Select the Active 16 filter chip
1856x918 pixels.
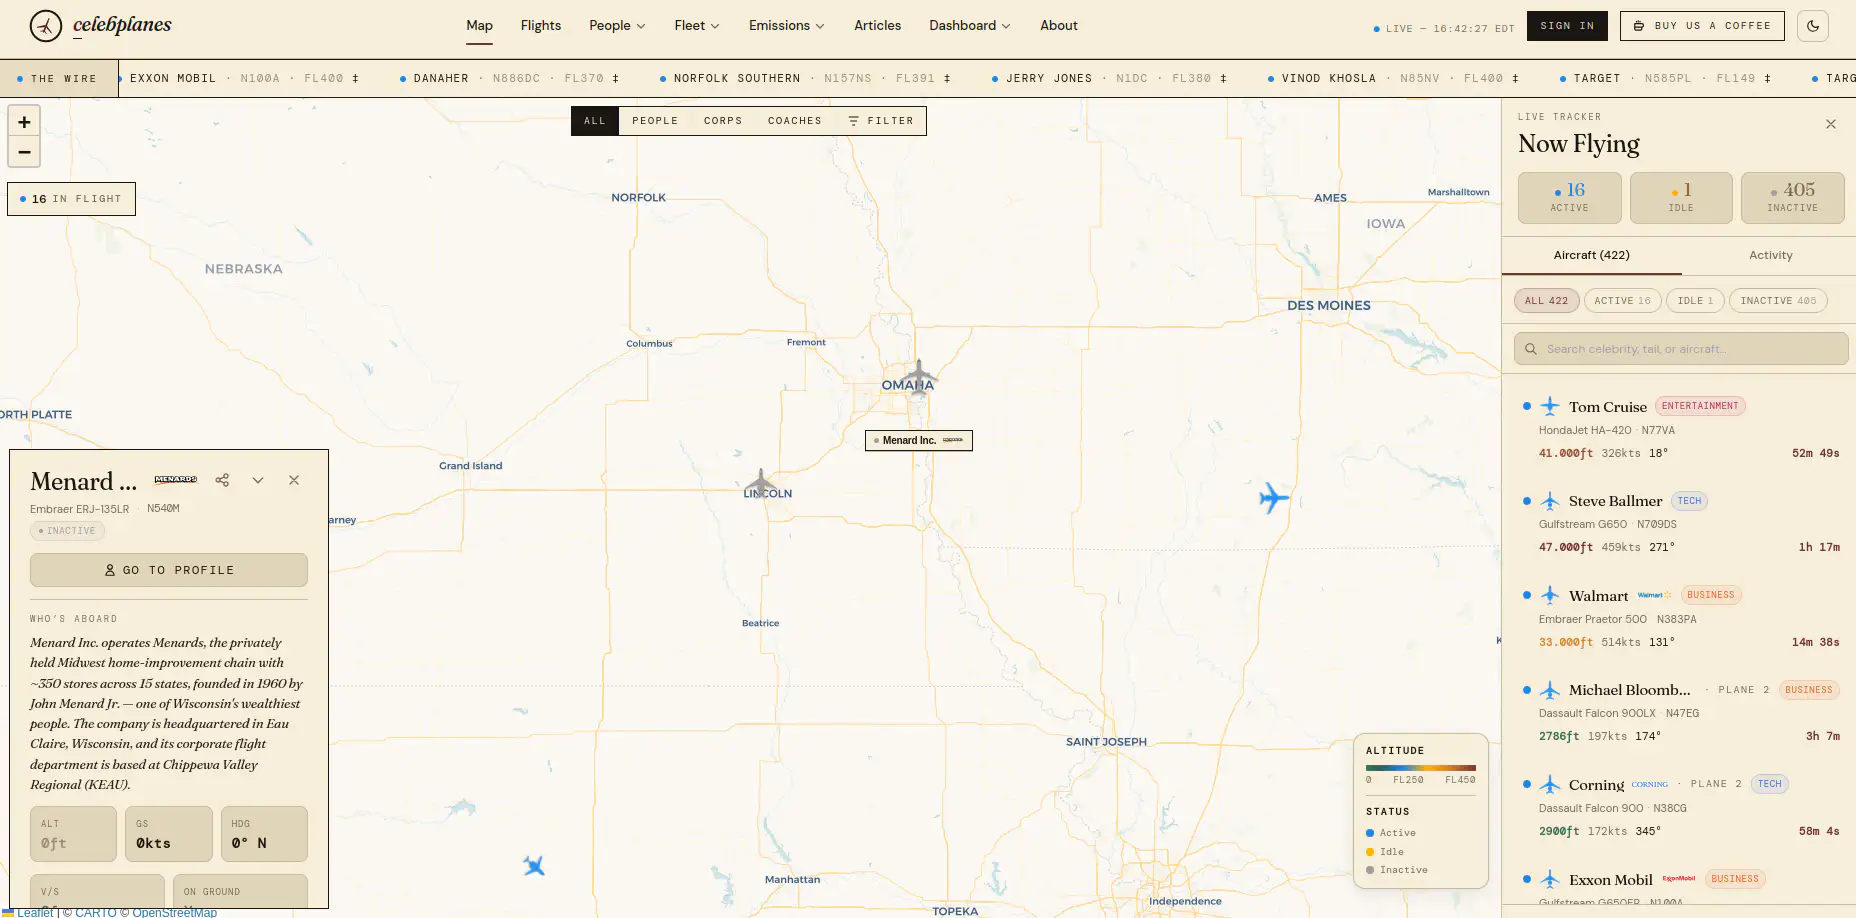tap(1623, 301)
